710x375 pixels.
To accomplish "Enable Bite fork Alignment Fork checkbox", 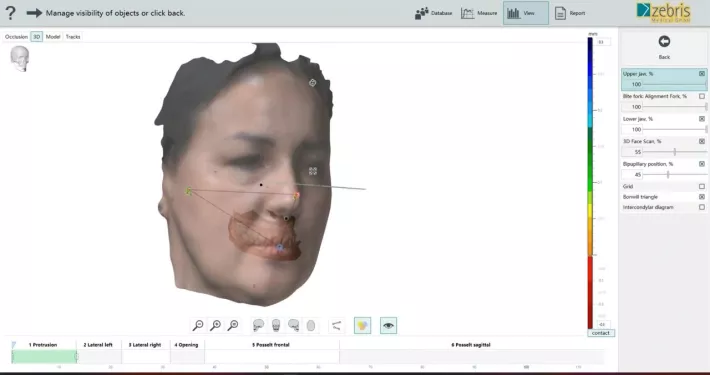I will [702, 96].
